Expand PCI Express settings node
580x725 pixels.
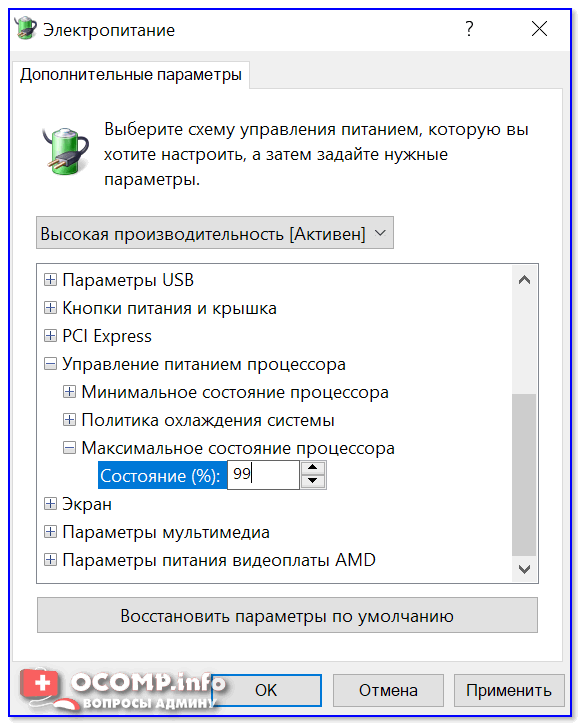click(50, 336)
